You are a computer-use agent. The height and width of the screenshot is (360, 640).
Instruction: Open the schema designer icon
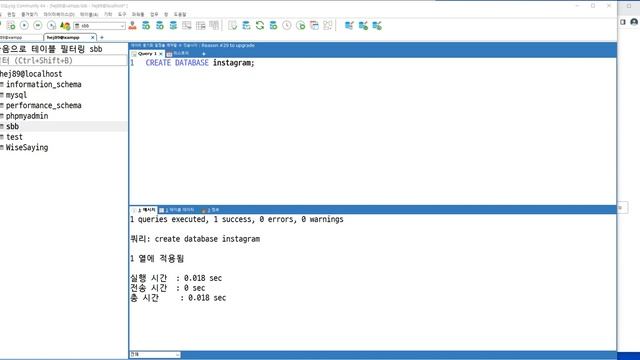(328, 26)
